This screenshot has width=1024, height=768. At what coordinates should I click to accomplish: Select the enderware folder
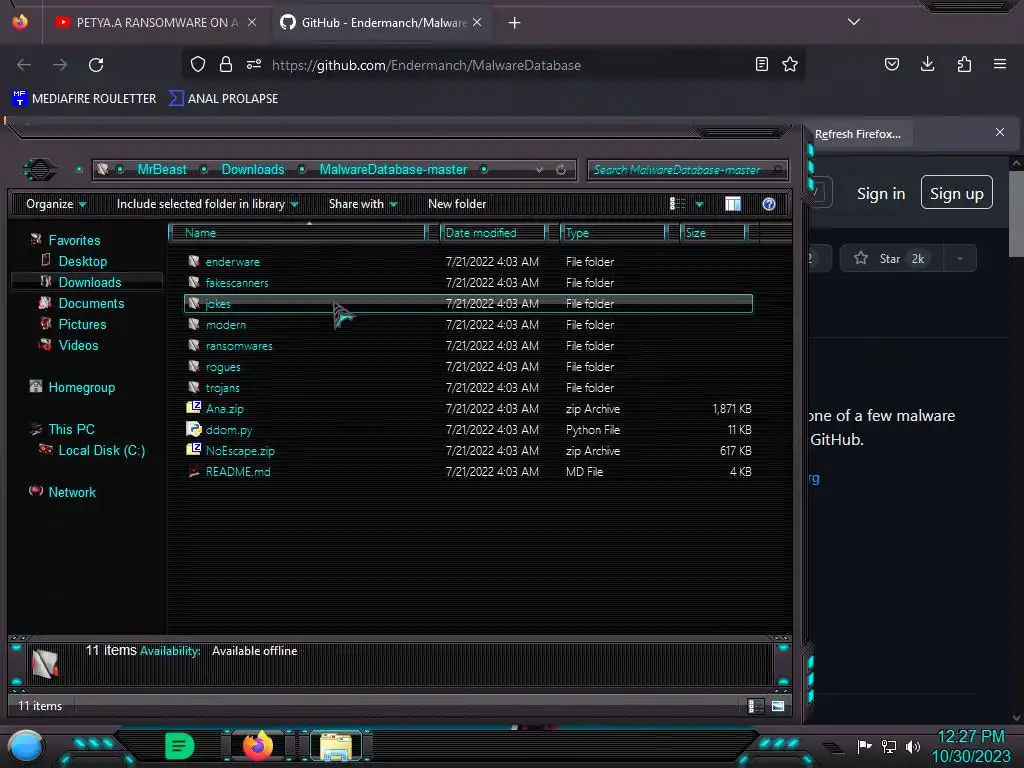tap(468, 262)
